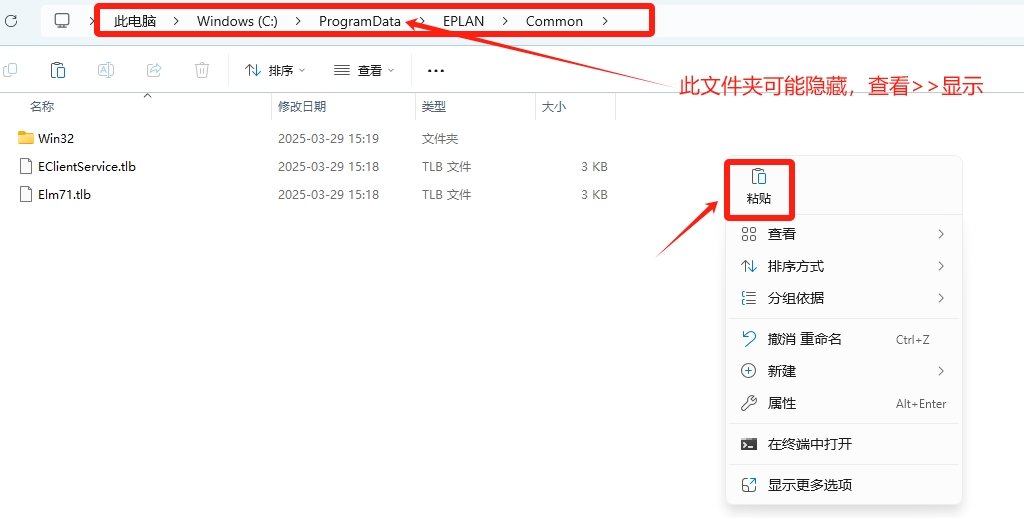Open the 查看 view dropdown in toolbar
The width and height of the screenshot is (1024, 518).
[x=364, y=70]
